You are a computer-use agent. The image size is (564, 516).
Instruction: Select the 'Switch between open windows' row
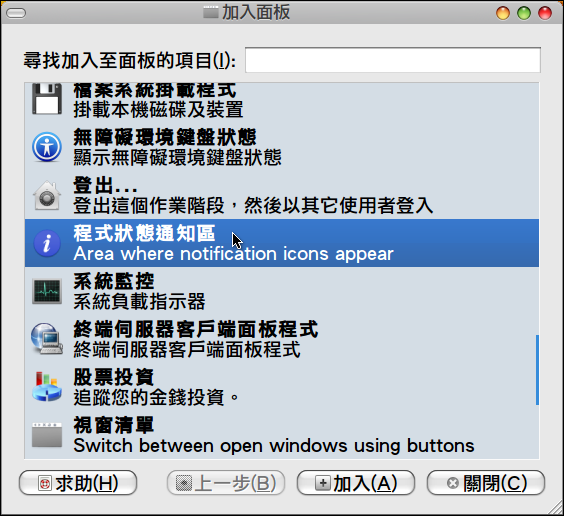[282, 435]
